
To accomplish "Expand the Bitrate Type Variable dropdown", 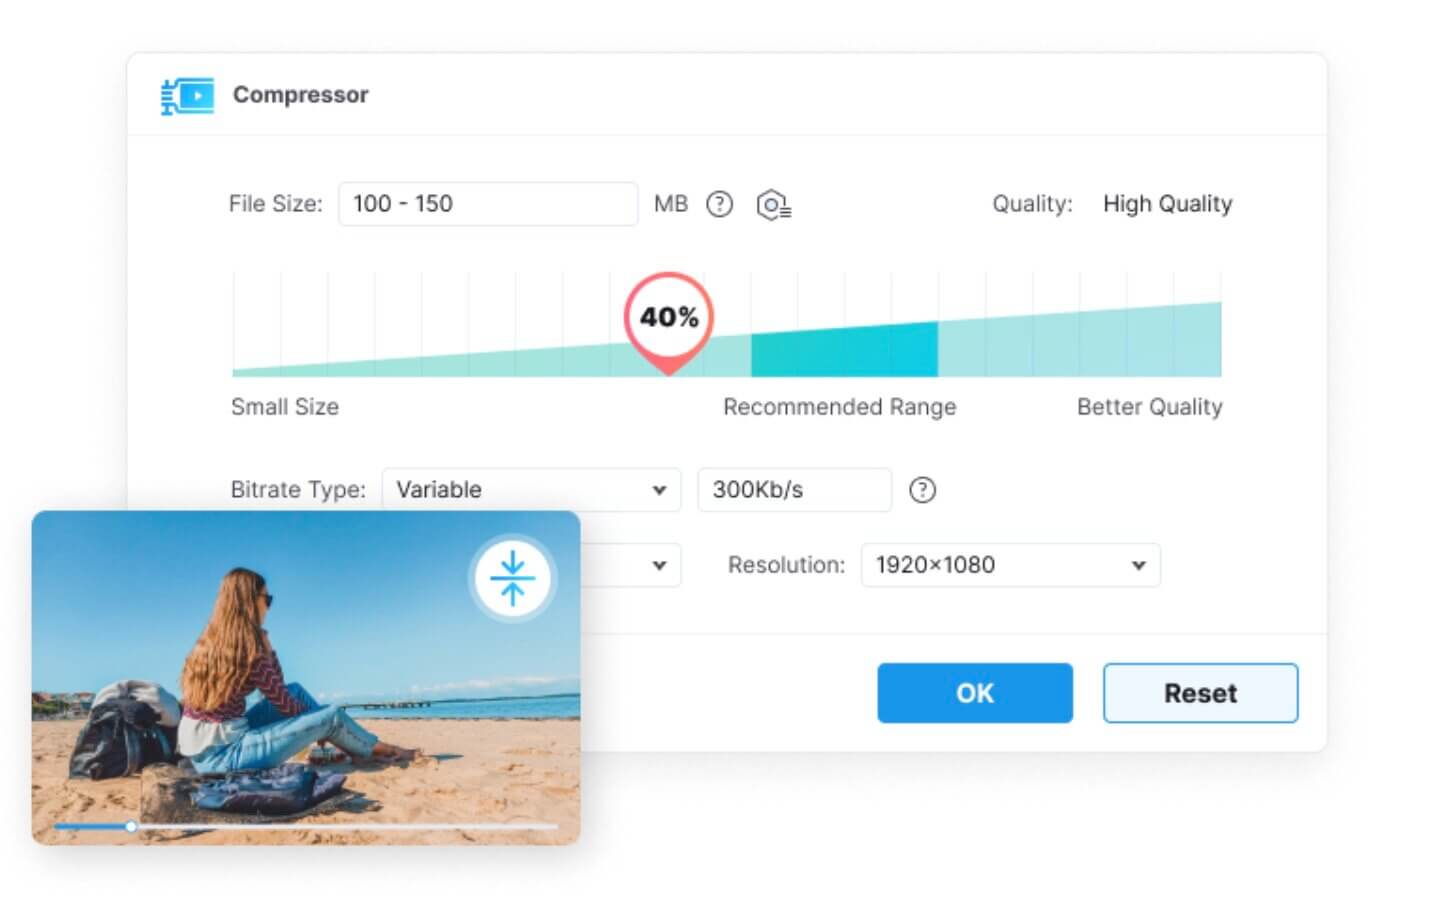I will pyautogui.click(x=531, y=490).
